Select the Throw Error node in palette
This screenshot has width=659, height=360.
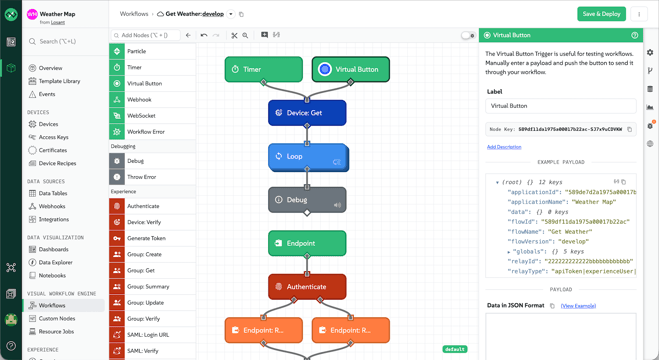[x=153, y=177]
